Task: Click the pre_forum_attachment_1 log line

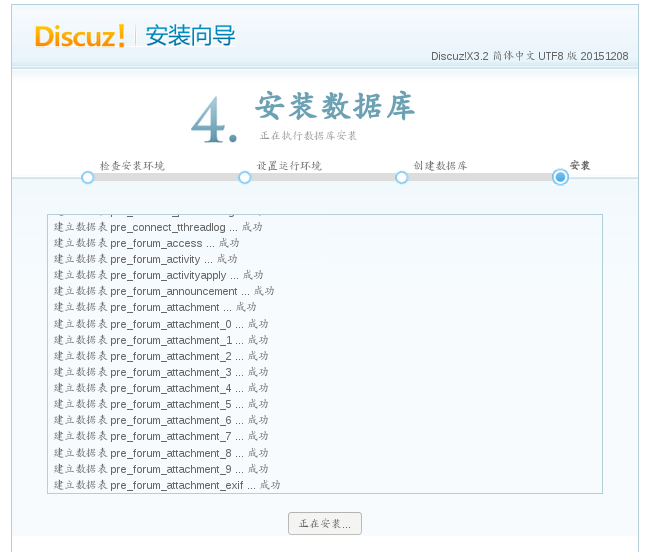Action: point(161,340)
